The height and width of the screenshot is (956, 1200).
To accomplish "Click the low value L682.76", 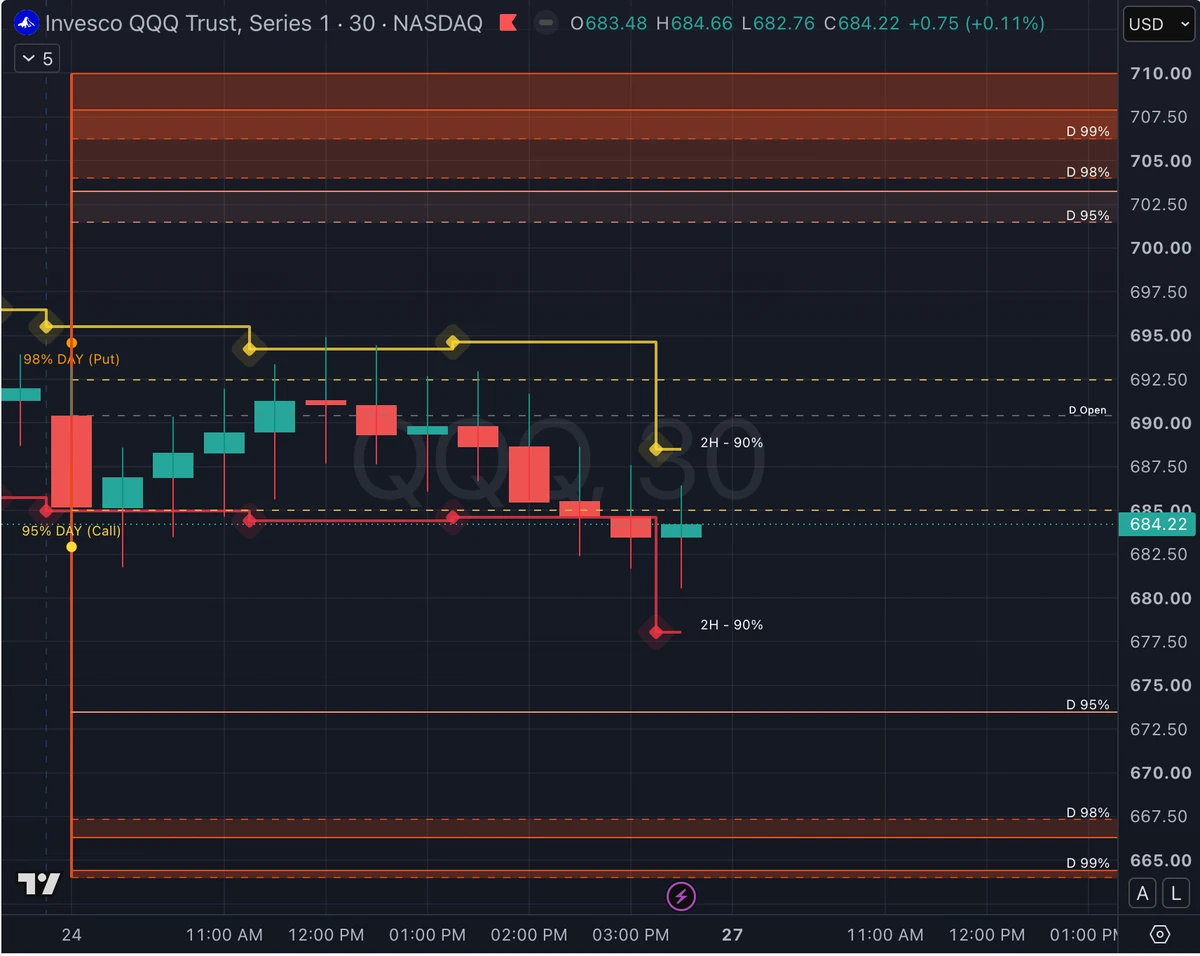I will click(x=780, y=23).
